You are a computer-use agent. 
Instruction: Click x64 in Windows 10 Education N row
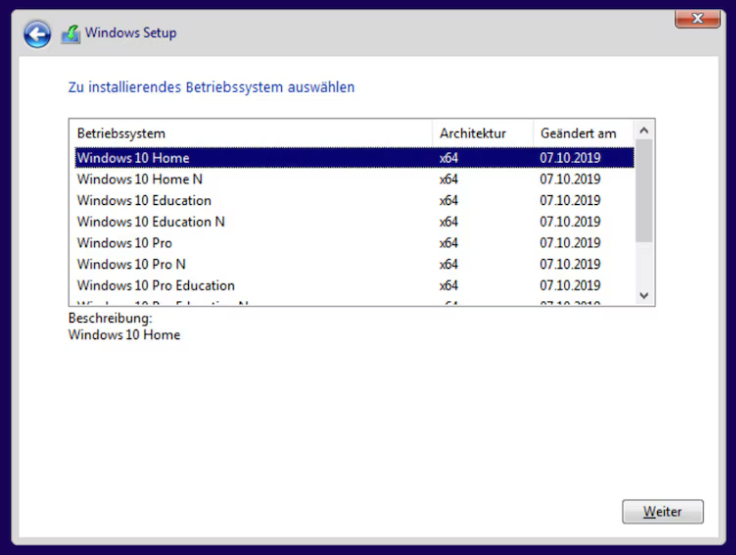449,222
